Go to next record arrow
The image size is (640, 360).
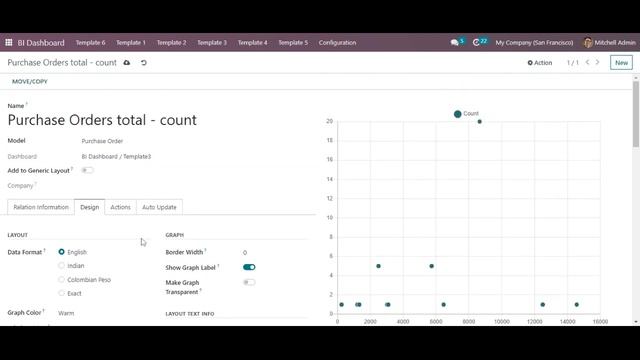[598, 62]
